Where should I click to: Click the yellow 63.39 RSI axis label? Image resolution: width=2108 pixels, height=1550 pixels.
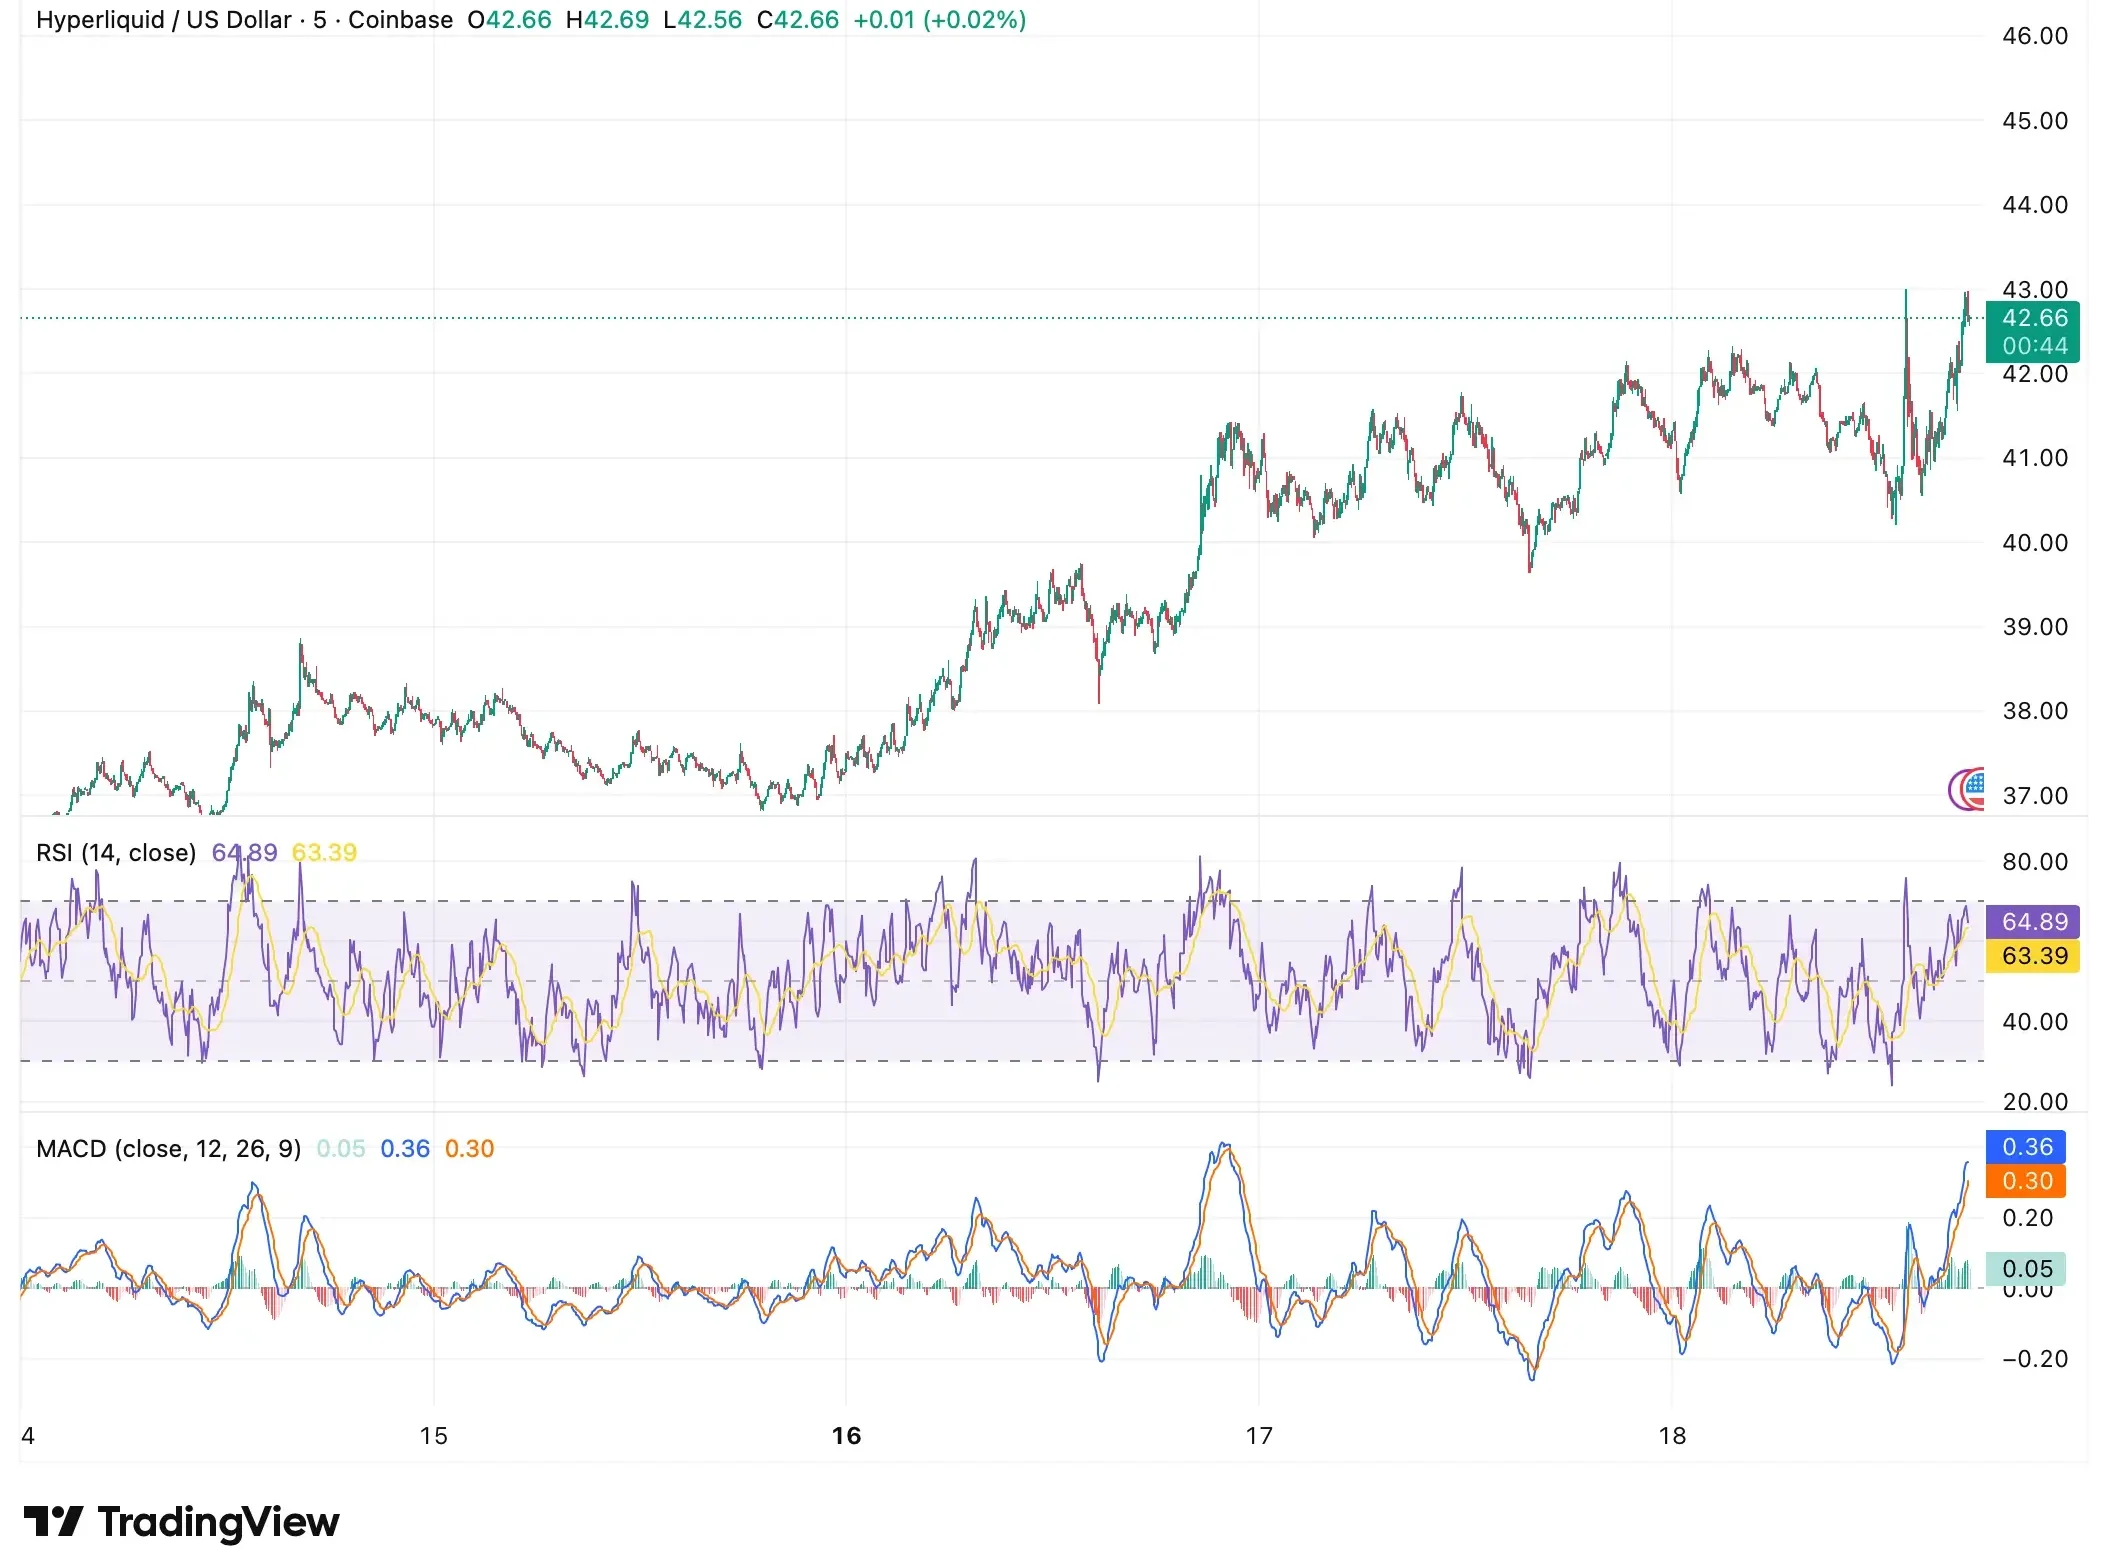[2033, 956]
